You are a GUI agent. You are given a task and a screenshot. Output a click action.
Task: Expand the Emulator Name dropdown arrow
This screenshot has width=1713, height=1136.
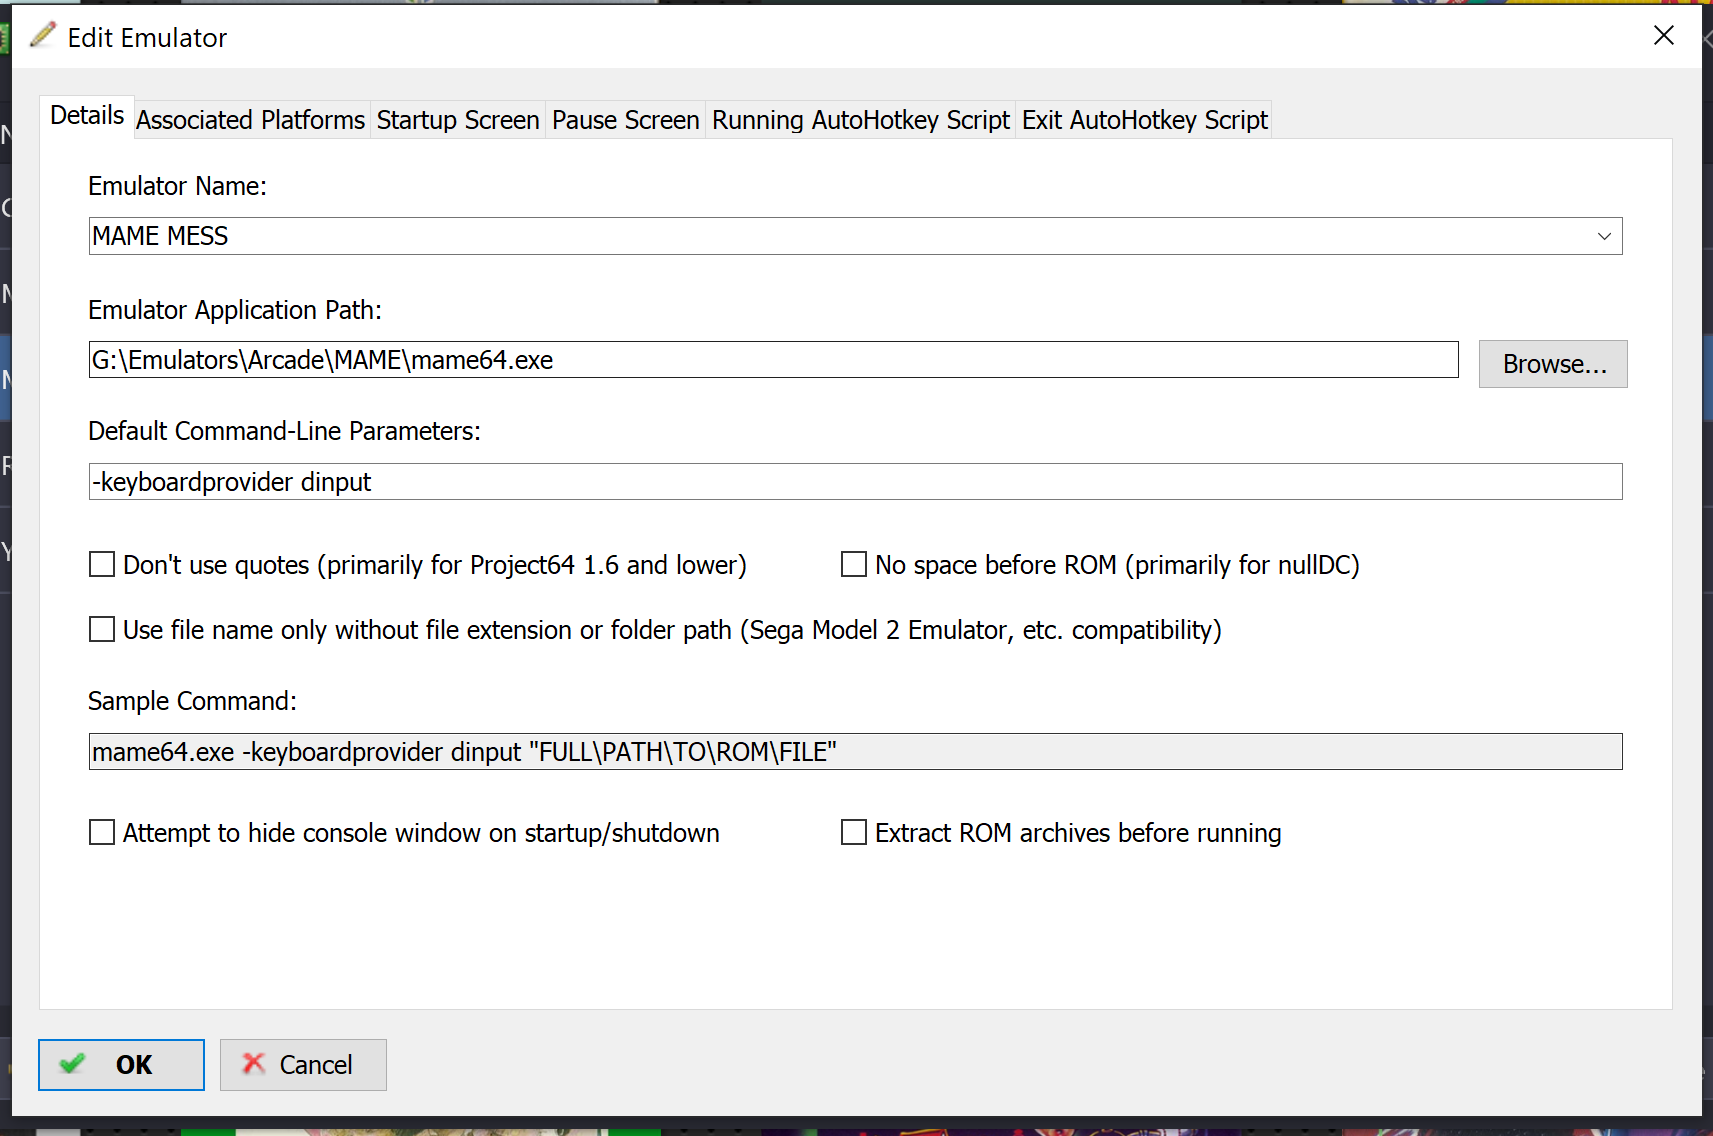(x=1604, y=237)
